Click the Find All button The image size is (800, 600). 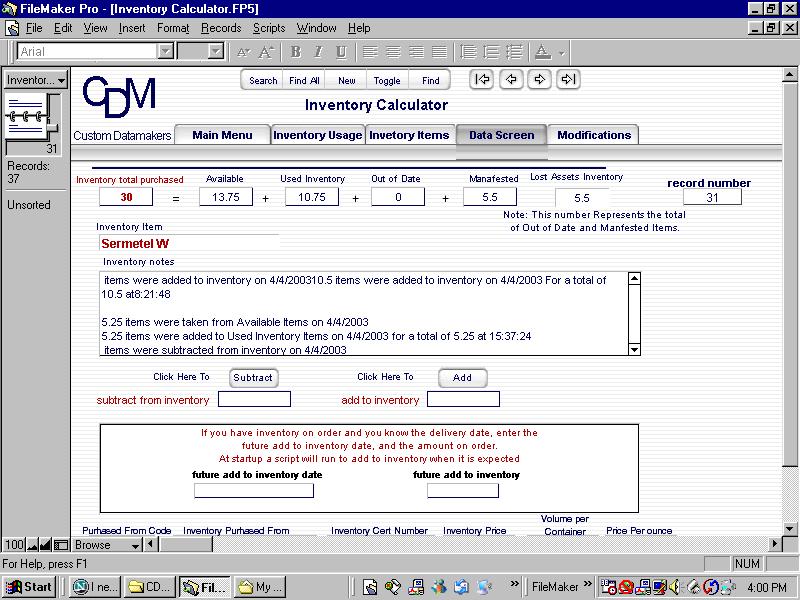pos(304,80)
